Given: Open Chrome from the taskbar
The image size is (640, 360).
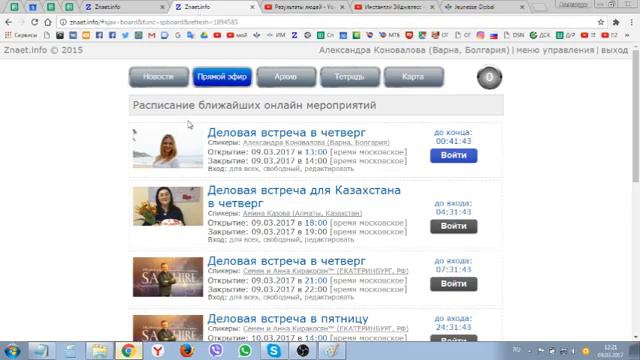Looking at the screenshot, I should 129,351.
